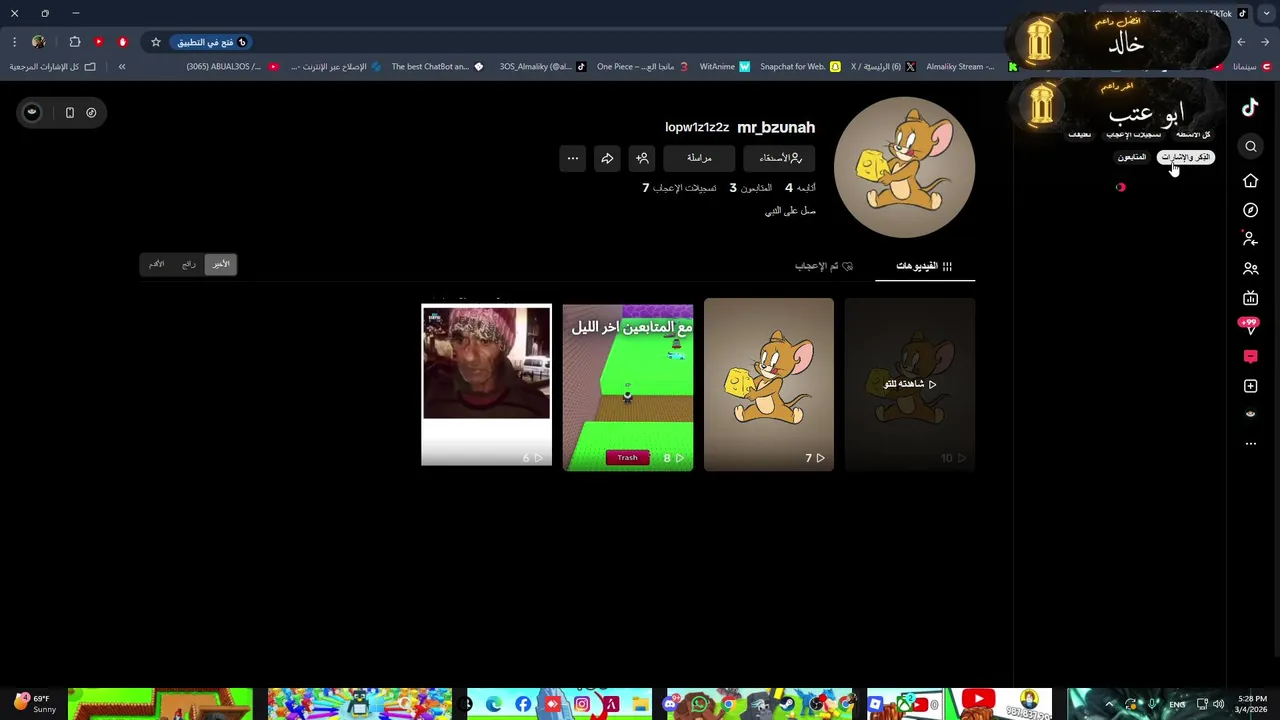Image resolution: width=1280 pixels, height=720 pixels.
Task: Click Open in app button in address bar
Action: tap(212, 42)
